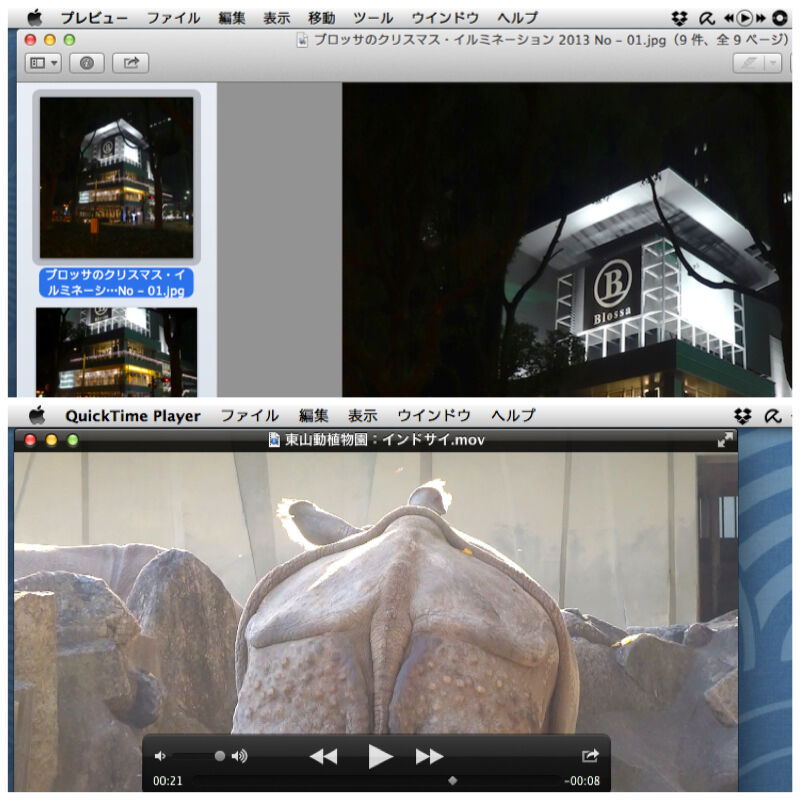Zoom the Preview window with green button
This screenshot has height=800, width=800.
pyautogui.click(x=69, y=40)
